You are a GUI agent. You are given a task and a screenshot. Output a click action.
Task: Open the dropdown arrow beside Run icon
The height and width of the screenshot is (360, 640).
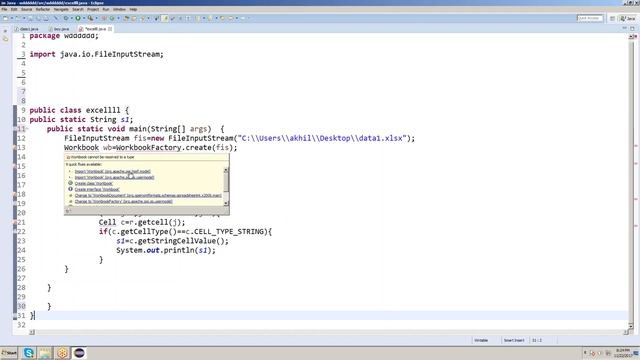click(83, 18)
